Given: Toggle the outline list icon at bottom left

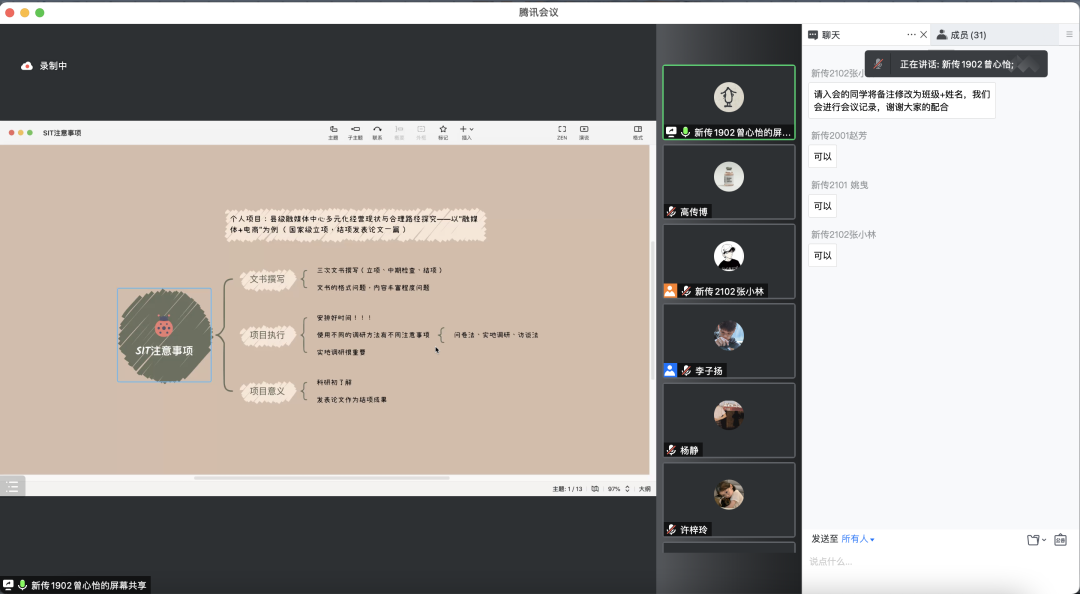Looking at the screenshot, I should [12, 487].
